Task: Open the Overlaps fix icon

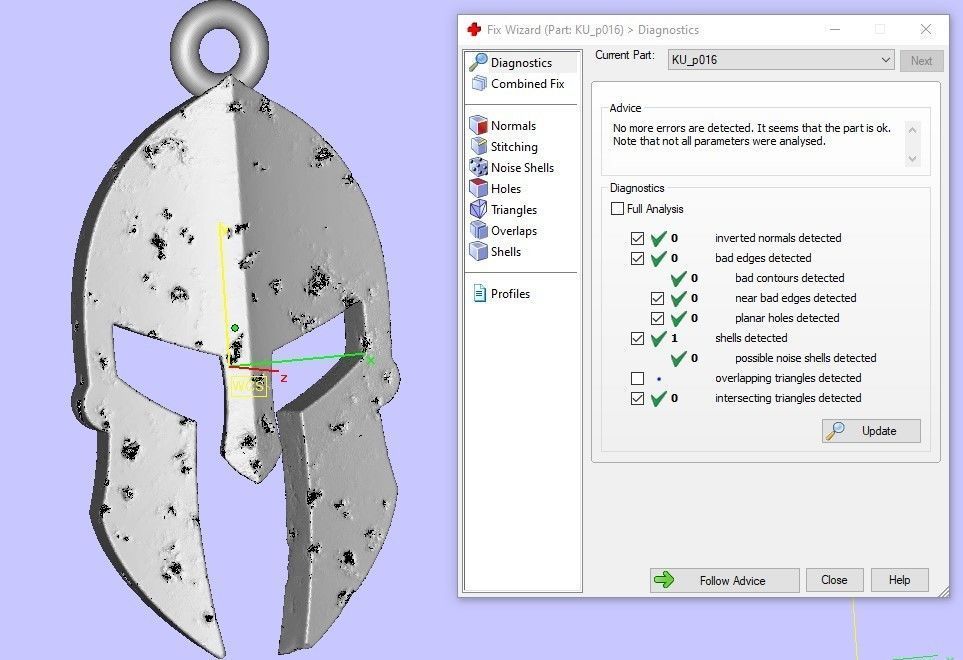Action: (x=478, y=230)
